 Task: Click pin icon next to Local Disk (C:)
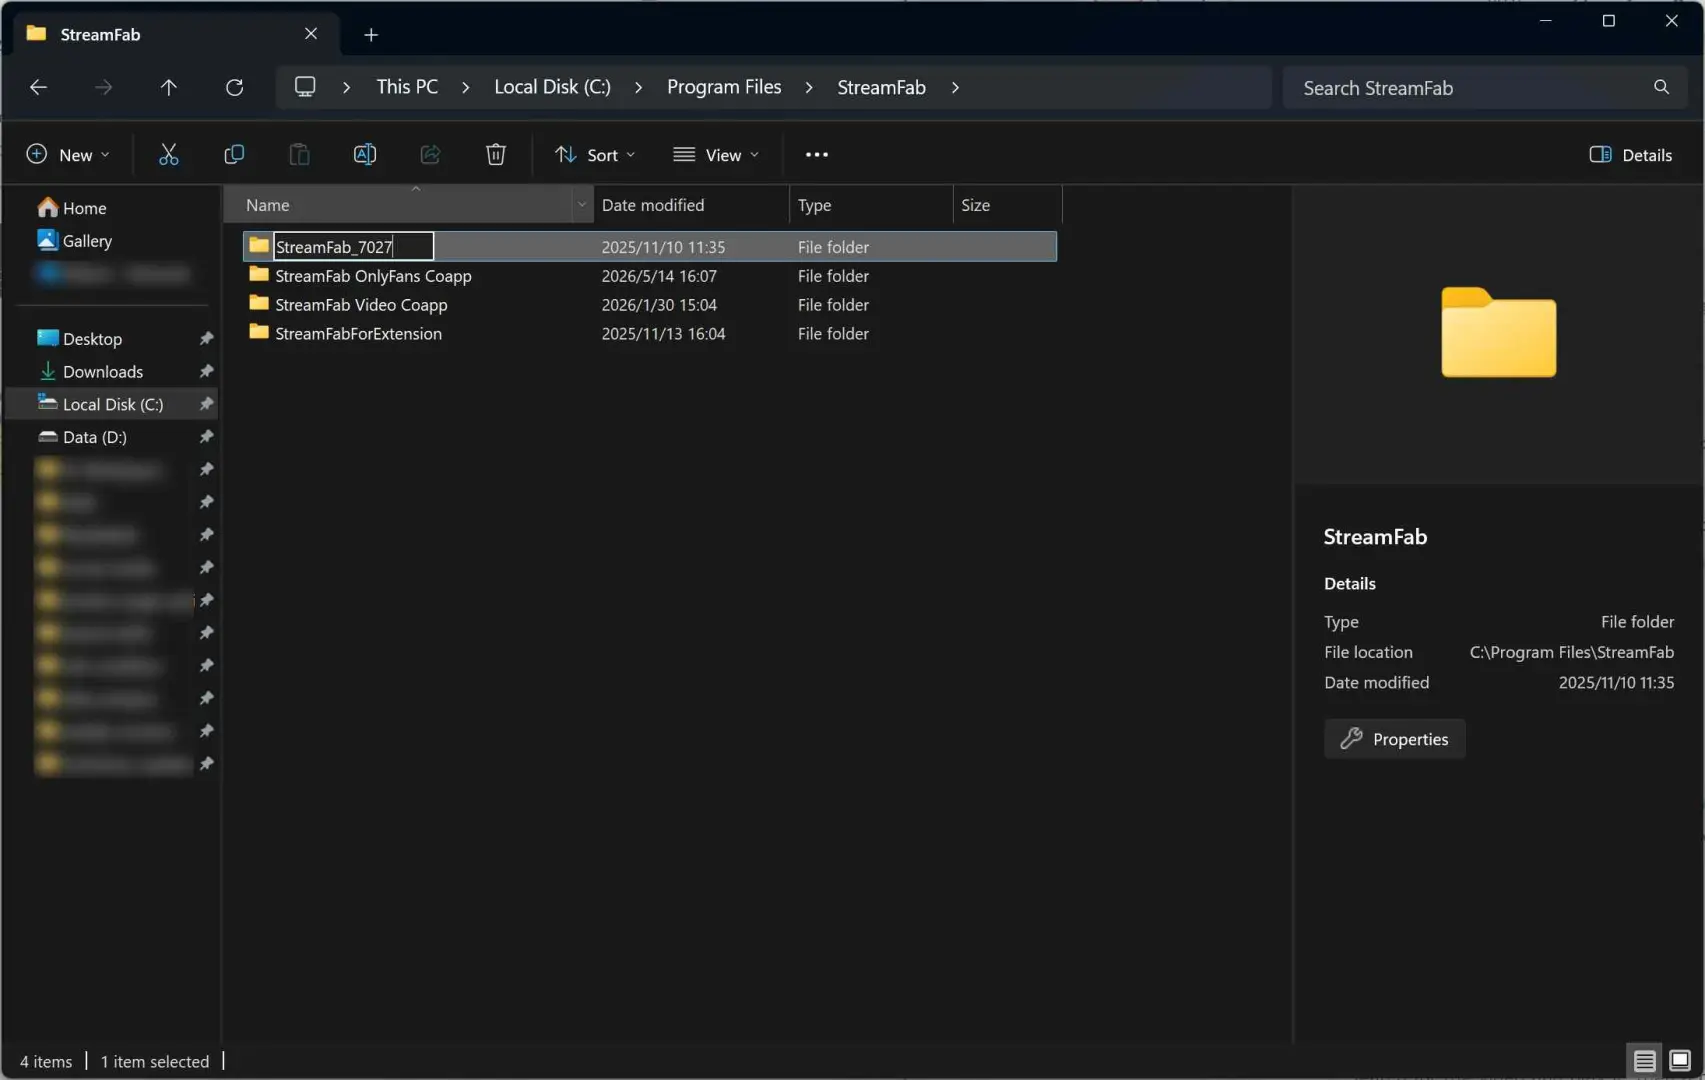pos(206,404)
